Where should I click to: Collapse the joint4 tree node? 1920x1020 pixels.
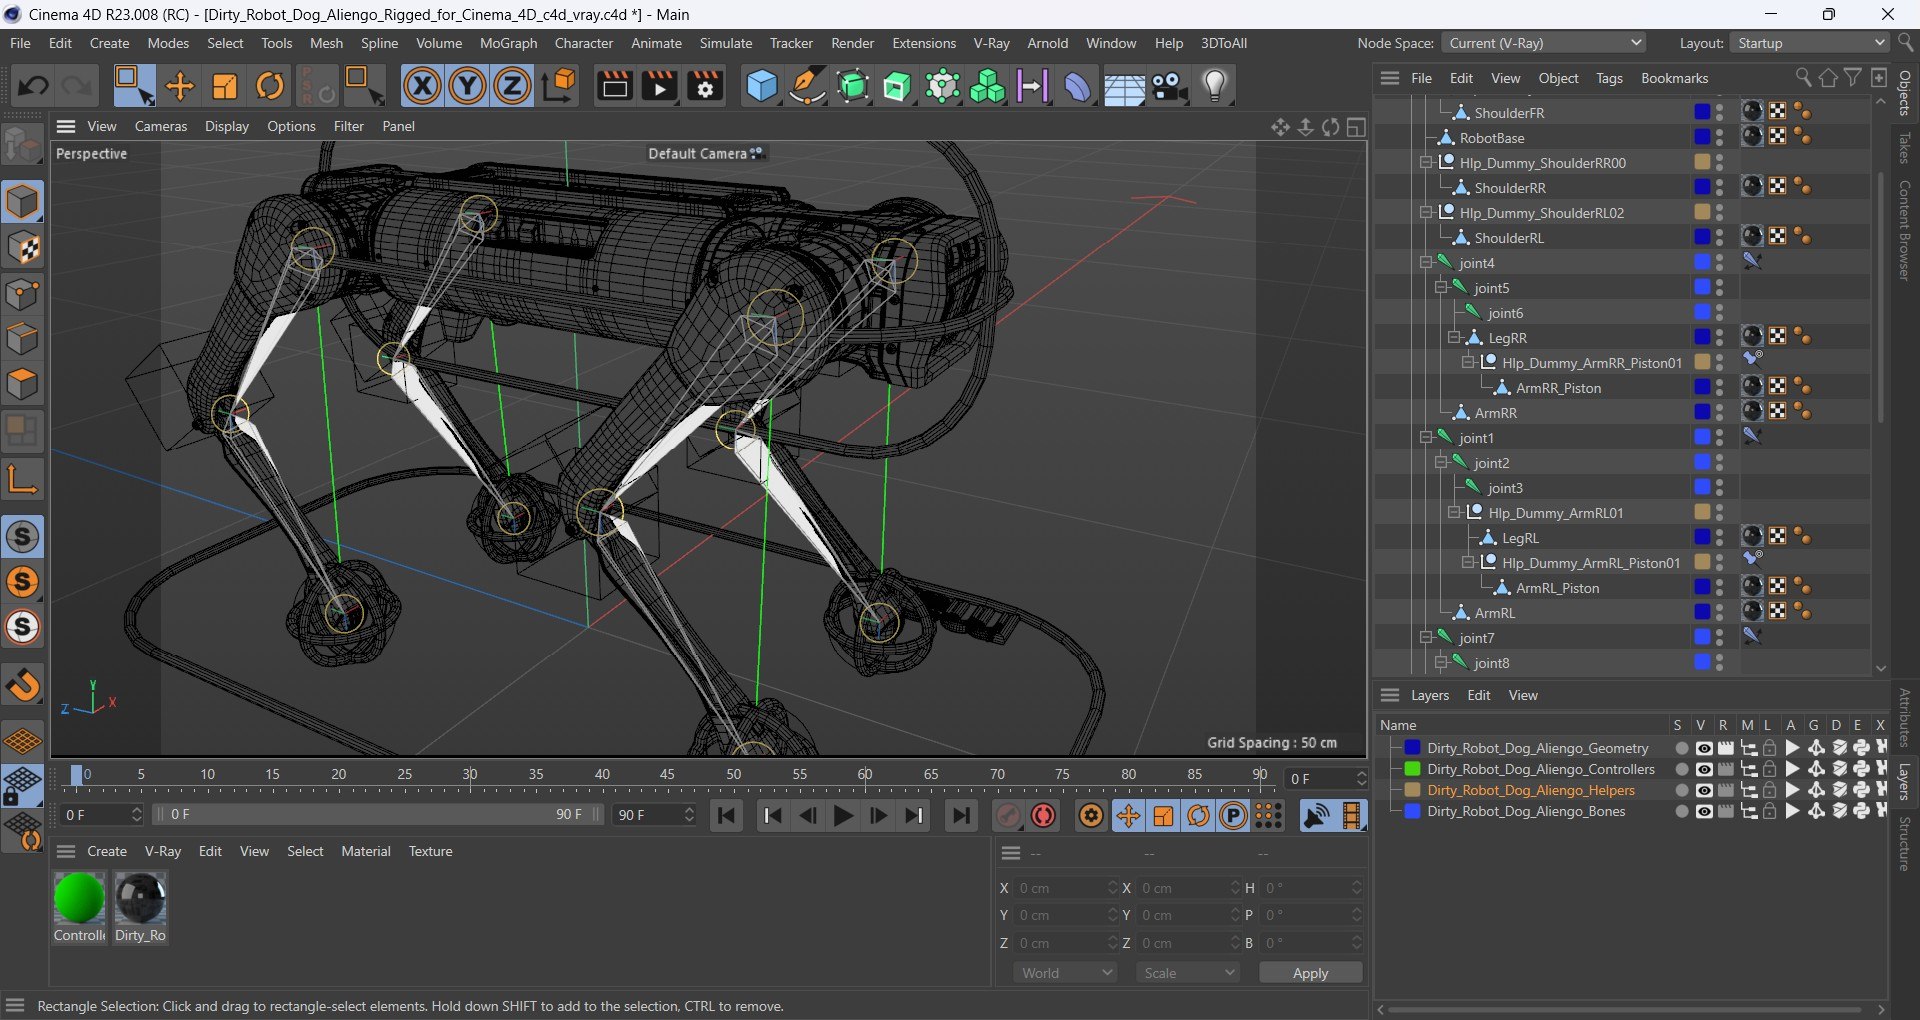[x=1427, y=263]
